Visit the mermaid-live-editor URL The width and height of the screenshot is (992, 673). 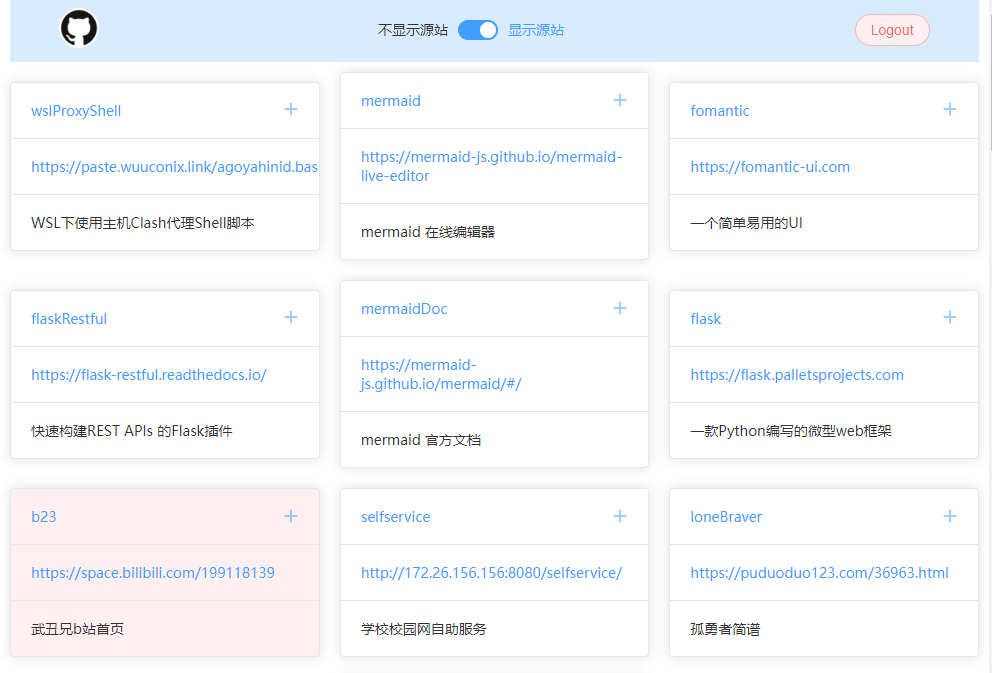point(491,166)
